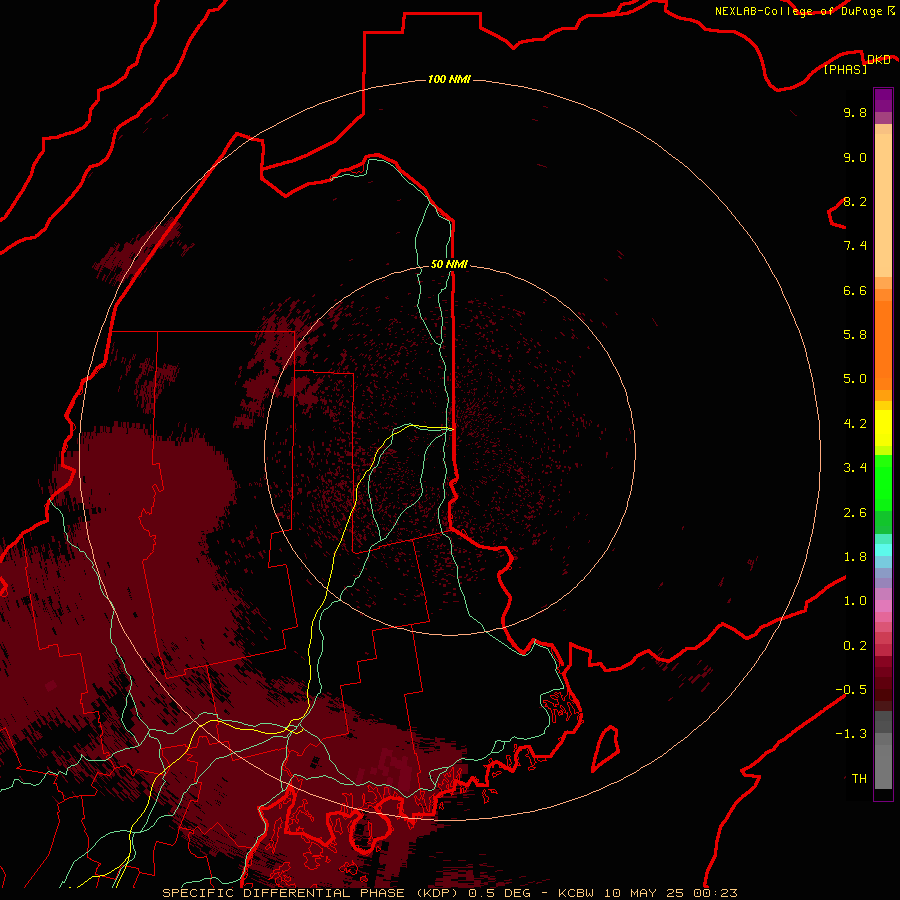Click the TH threshold label on scale
Viewport: 900px width, 900px height.
859,779
